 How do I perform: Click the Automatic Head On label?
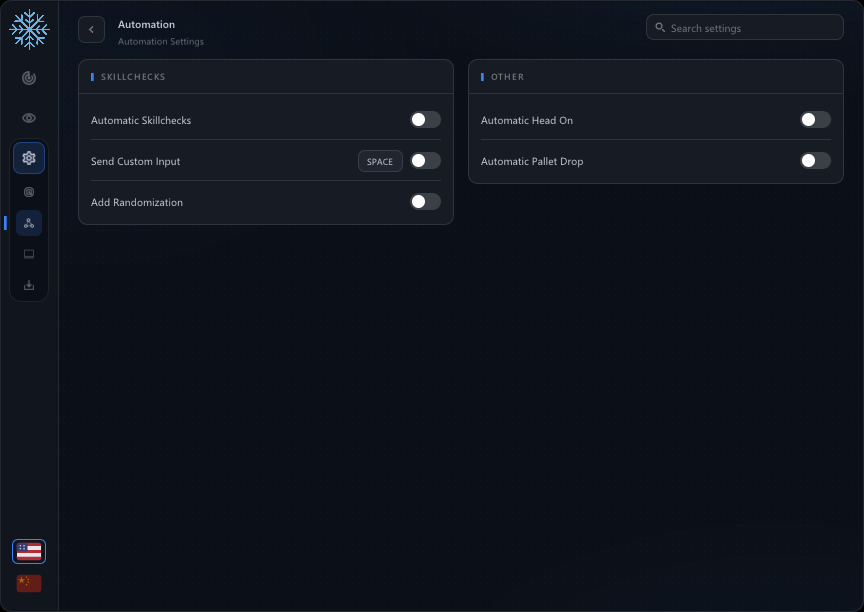point(527,120)
